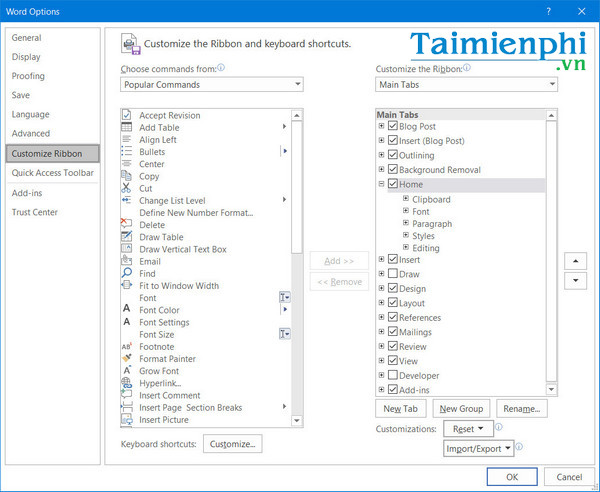This screenshot has height=492, width=600.
Task: Uncheck the Add-ins tab checkbox
Action: tap(393, 389)
